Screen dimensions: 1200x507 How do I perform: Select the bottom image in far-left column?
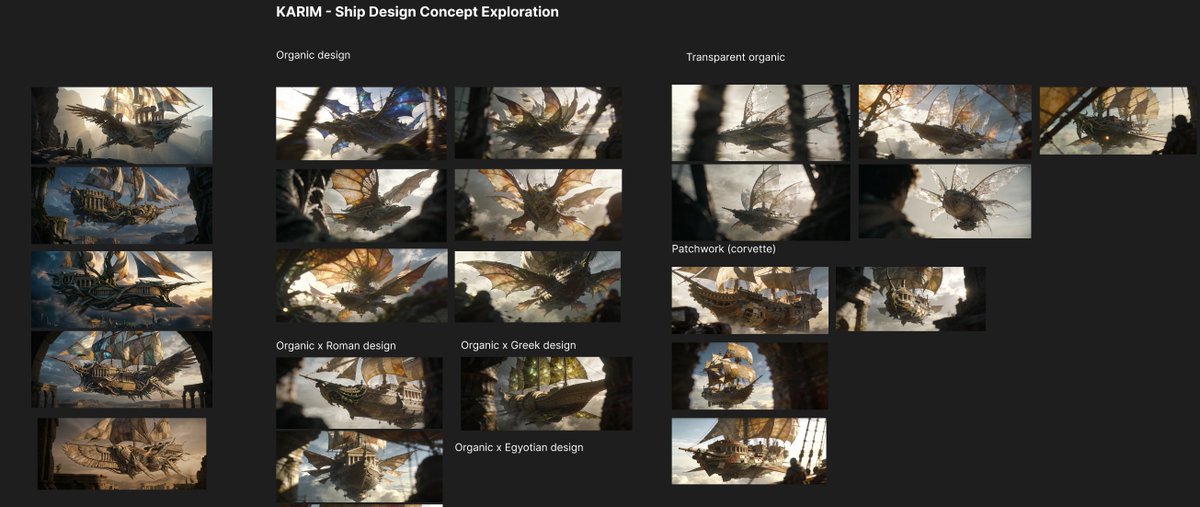point(122,453)
